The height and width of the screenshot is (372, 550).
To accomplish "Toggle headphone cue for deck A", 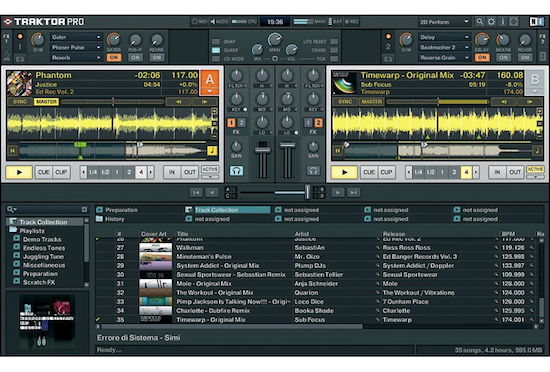I will coord(236,171).
